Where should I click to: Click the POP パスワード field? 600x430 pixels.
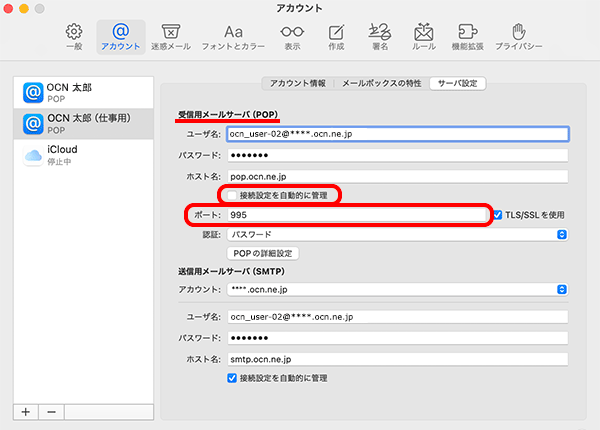pos(398,155)
